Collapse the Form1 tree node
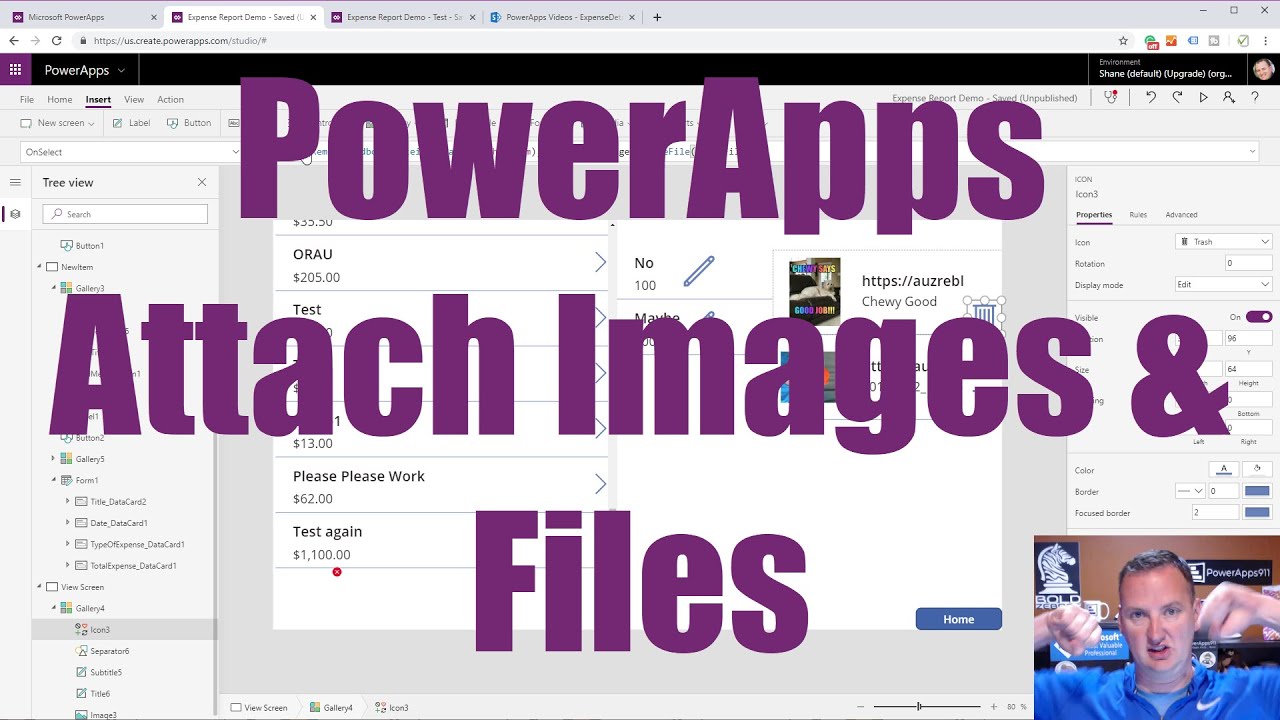Screen dimensions: 1280x720 53,480
